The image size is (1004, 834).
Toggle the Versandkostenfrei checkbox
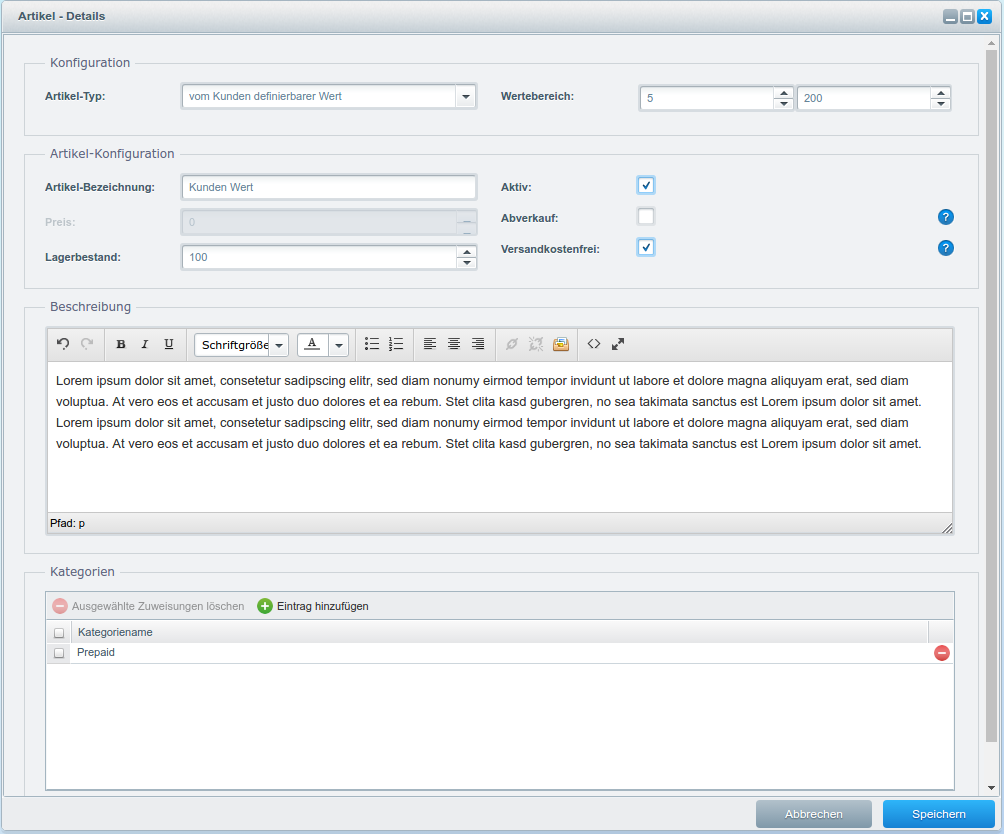tap(646, 247)
